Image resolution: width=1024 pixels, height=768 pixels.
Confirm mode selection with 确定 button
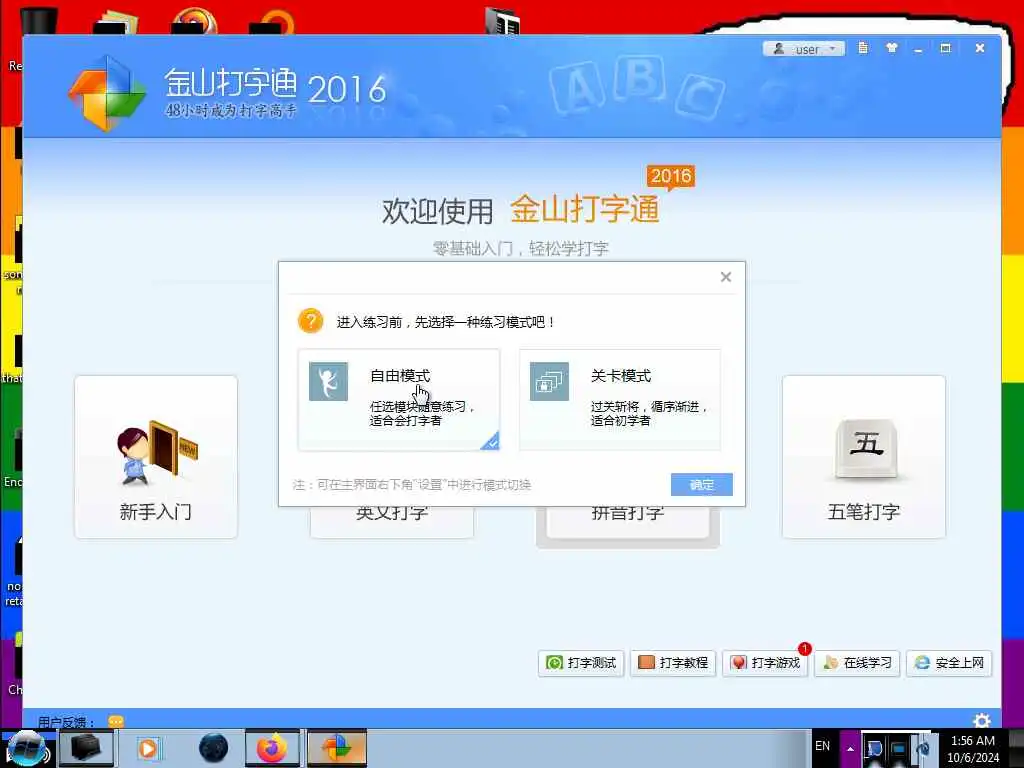pos(701,485)
